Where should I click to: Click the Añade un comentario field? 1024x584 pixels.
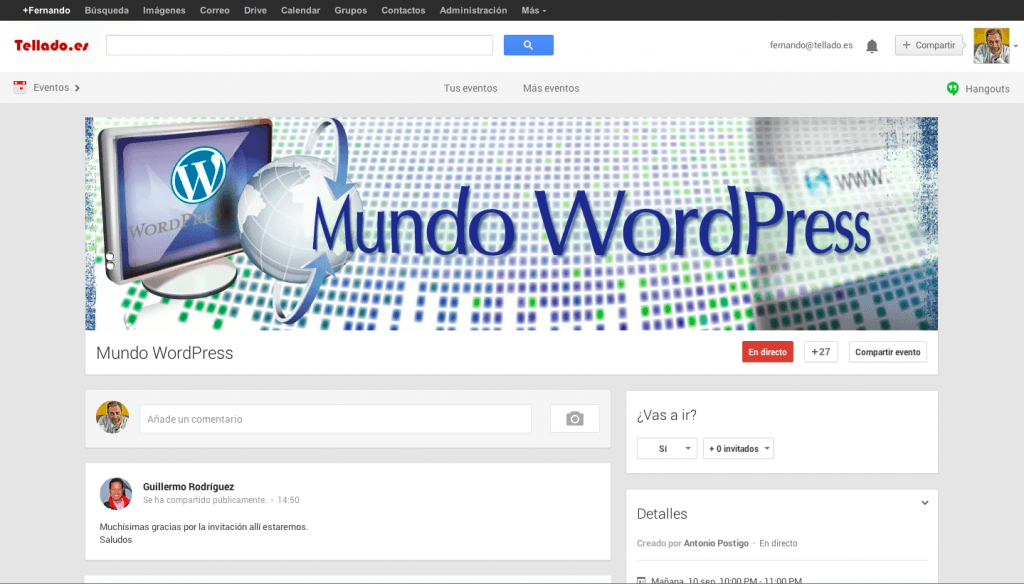[335, 419]
